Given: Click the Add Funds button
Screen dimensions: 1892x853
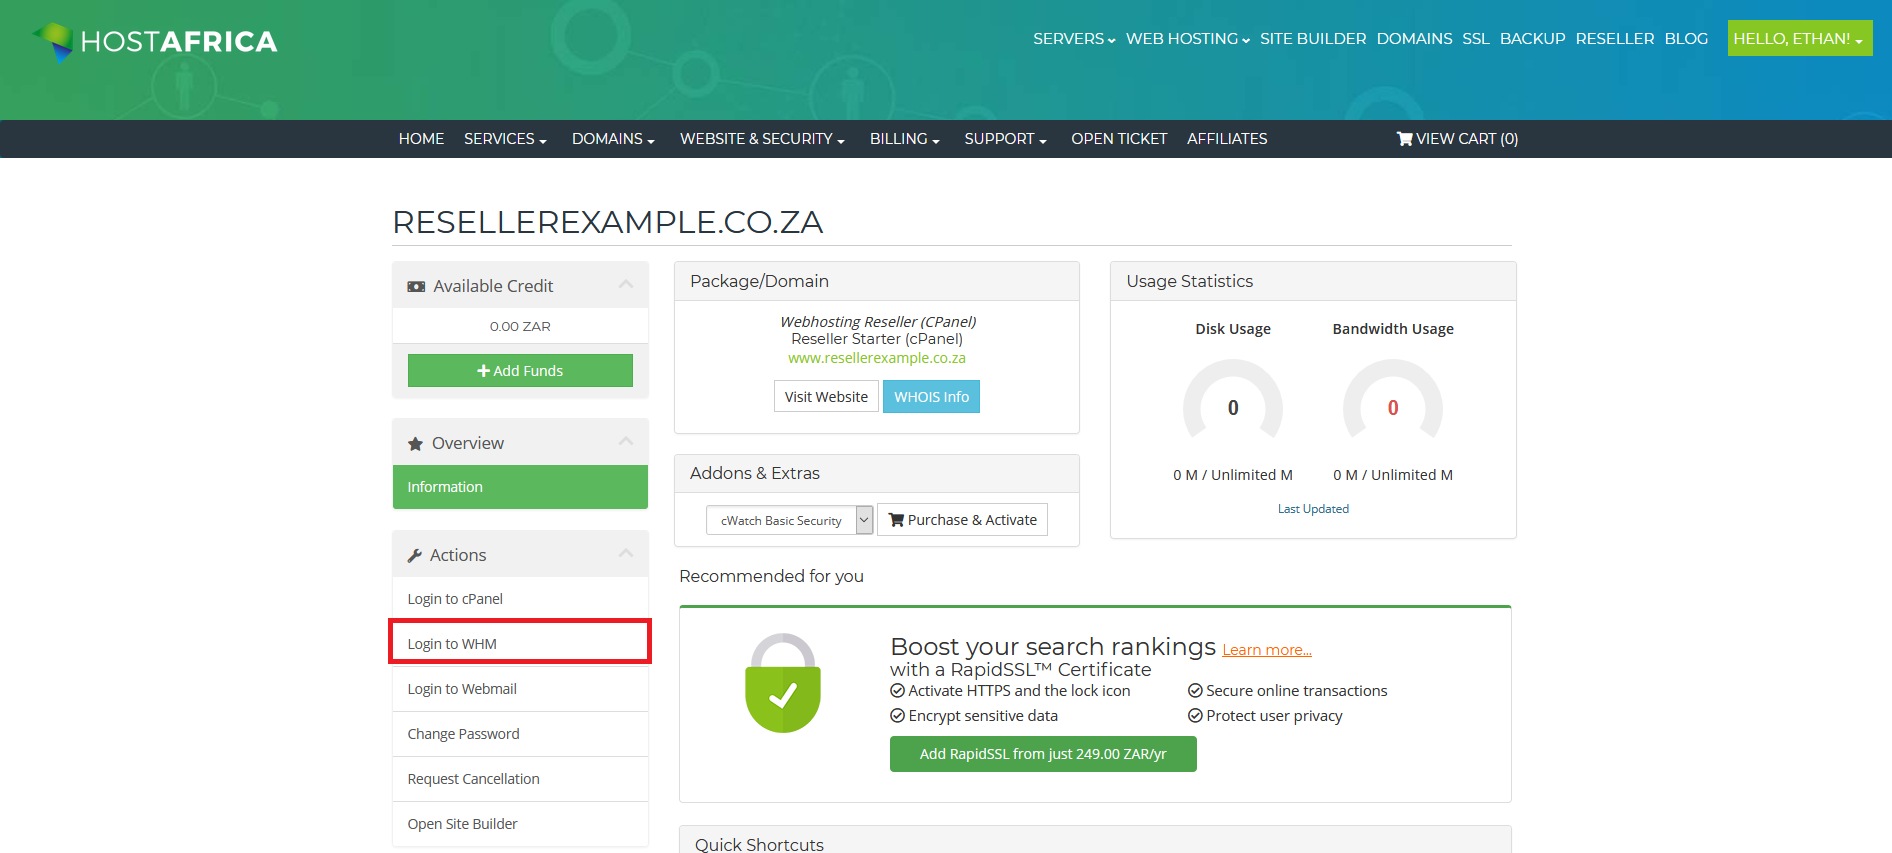Looking at the screenshot, I should (x=520, y=371).
